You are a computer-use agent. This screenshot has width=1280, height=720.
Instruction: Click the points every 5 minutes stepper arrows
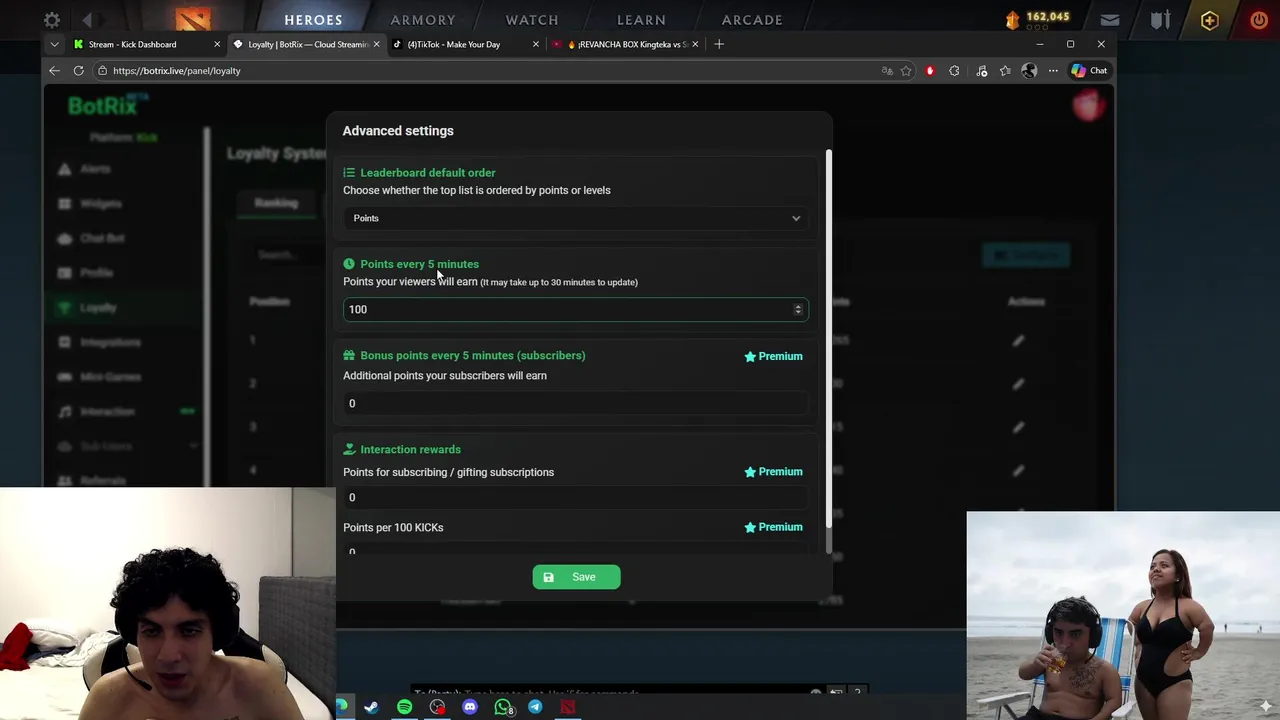coord(798,309)
